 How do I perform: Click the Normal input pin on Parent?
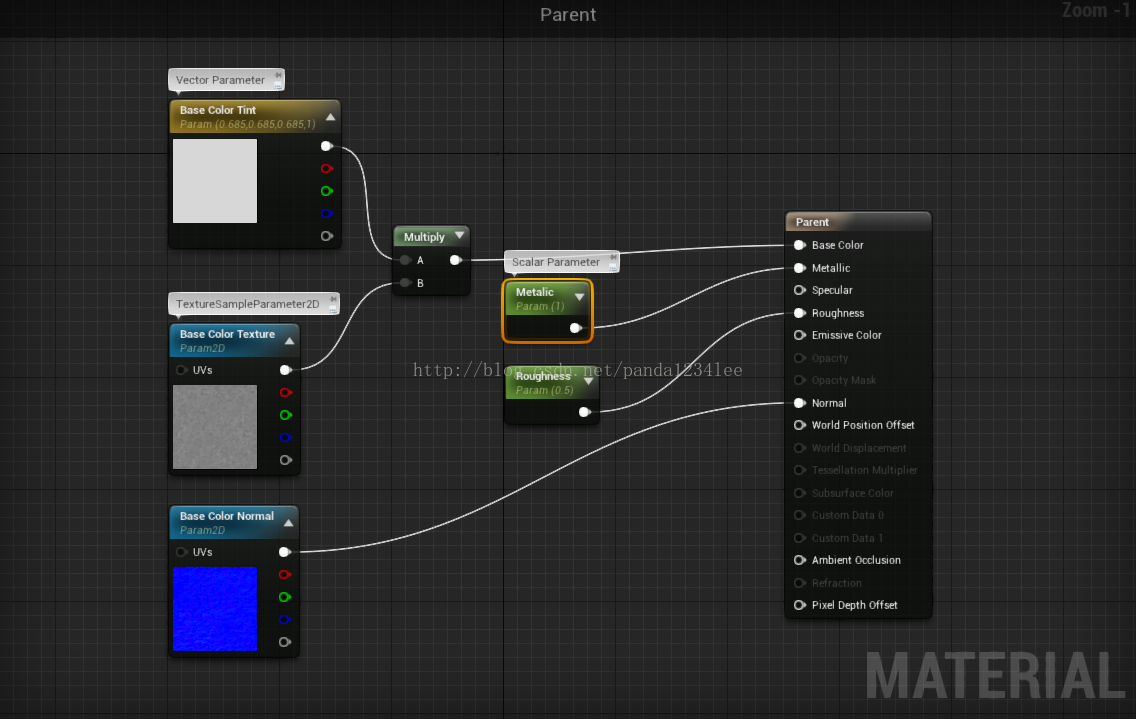point(800,403)
